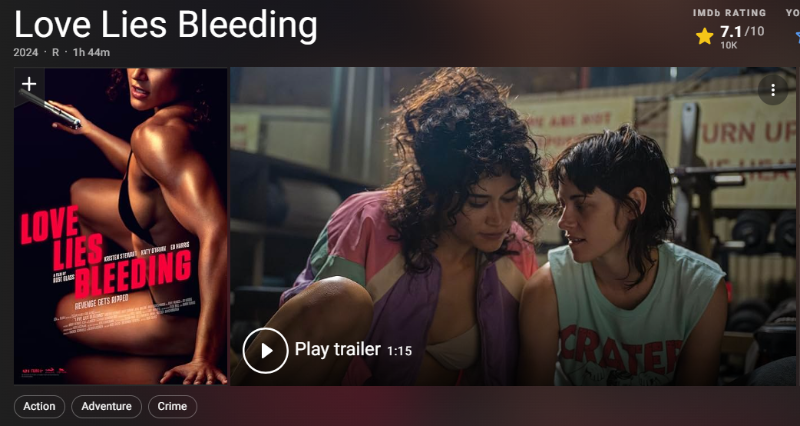The width and height of the screenshot is (800, 426).
Task: Click the cut-off "YO" rating heading
Action: point(793,13)
